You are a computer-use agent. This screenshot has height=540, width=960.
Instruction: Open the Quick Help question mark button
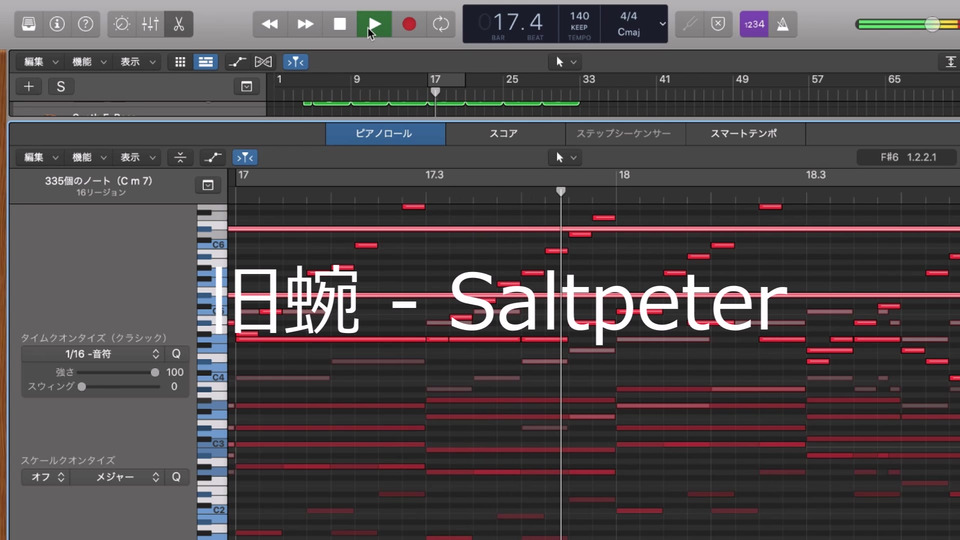coord(86,23)
